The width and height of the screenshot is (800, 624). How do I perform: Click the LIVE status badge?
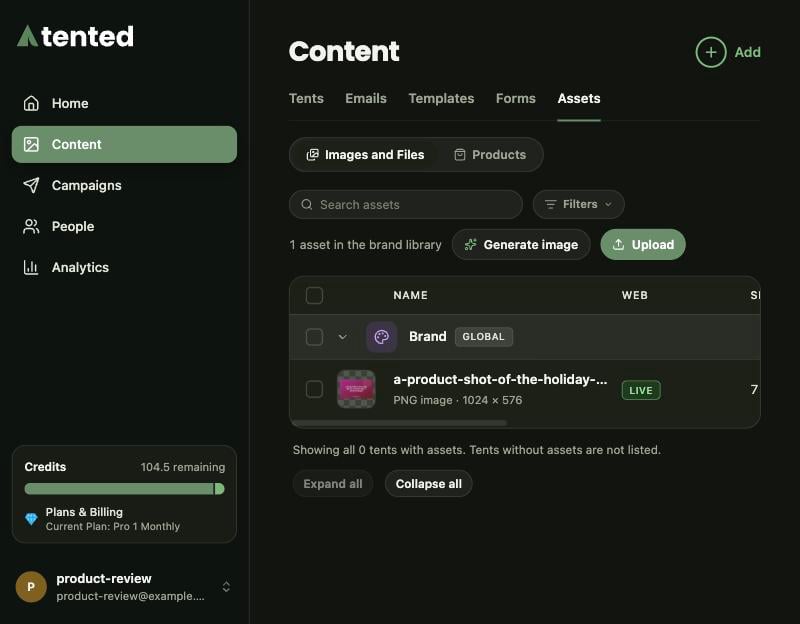641,390
